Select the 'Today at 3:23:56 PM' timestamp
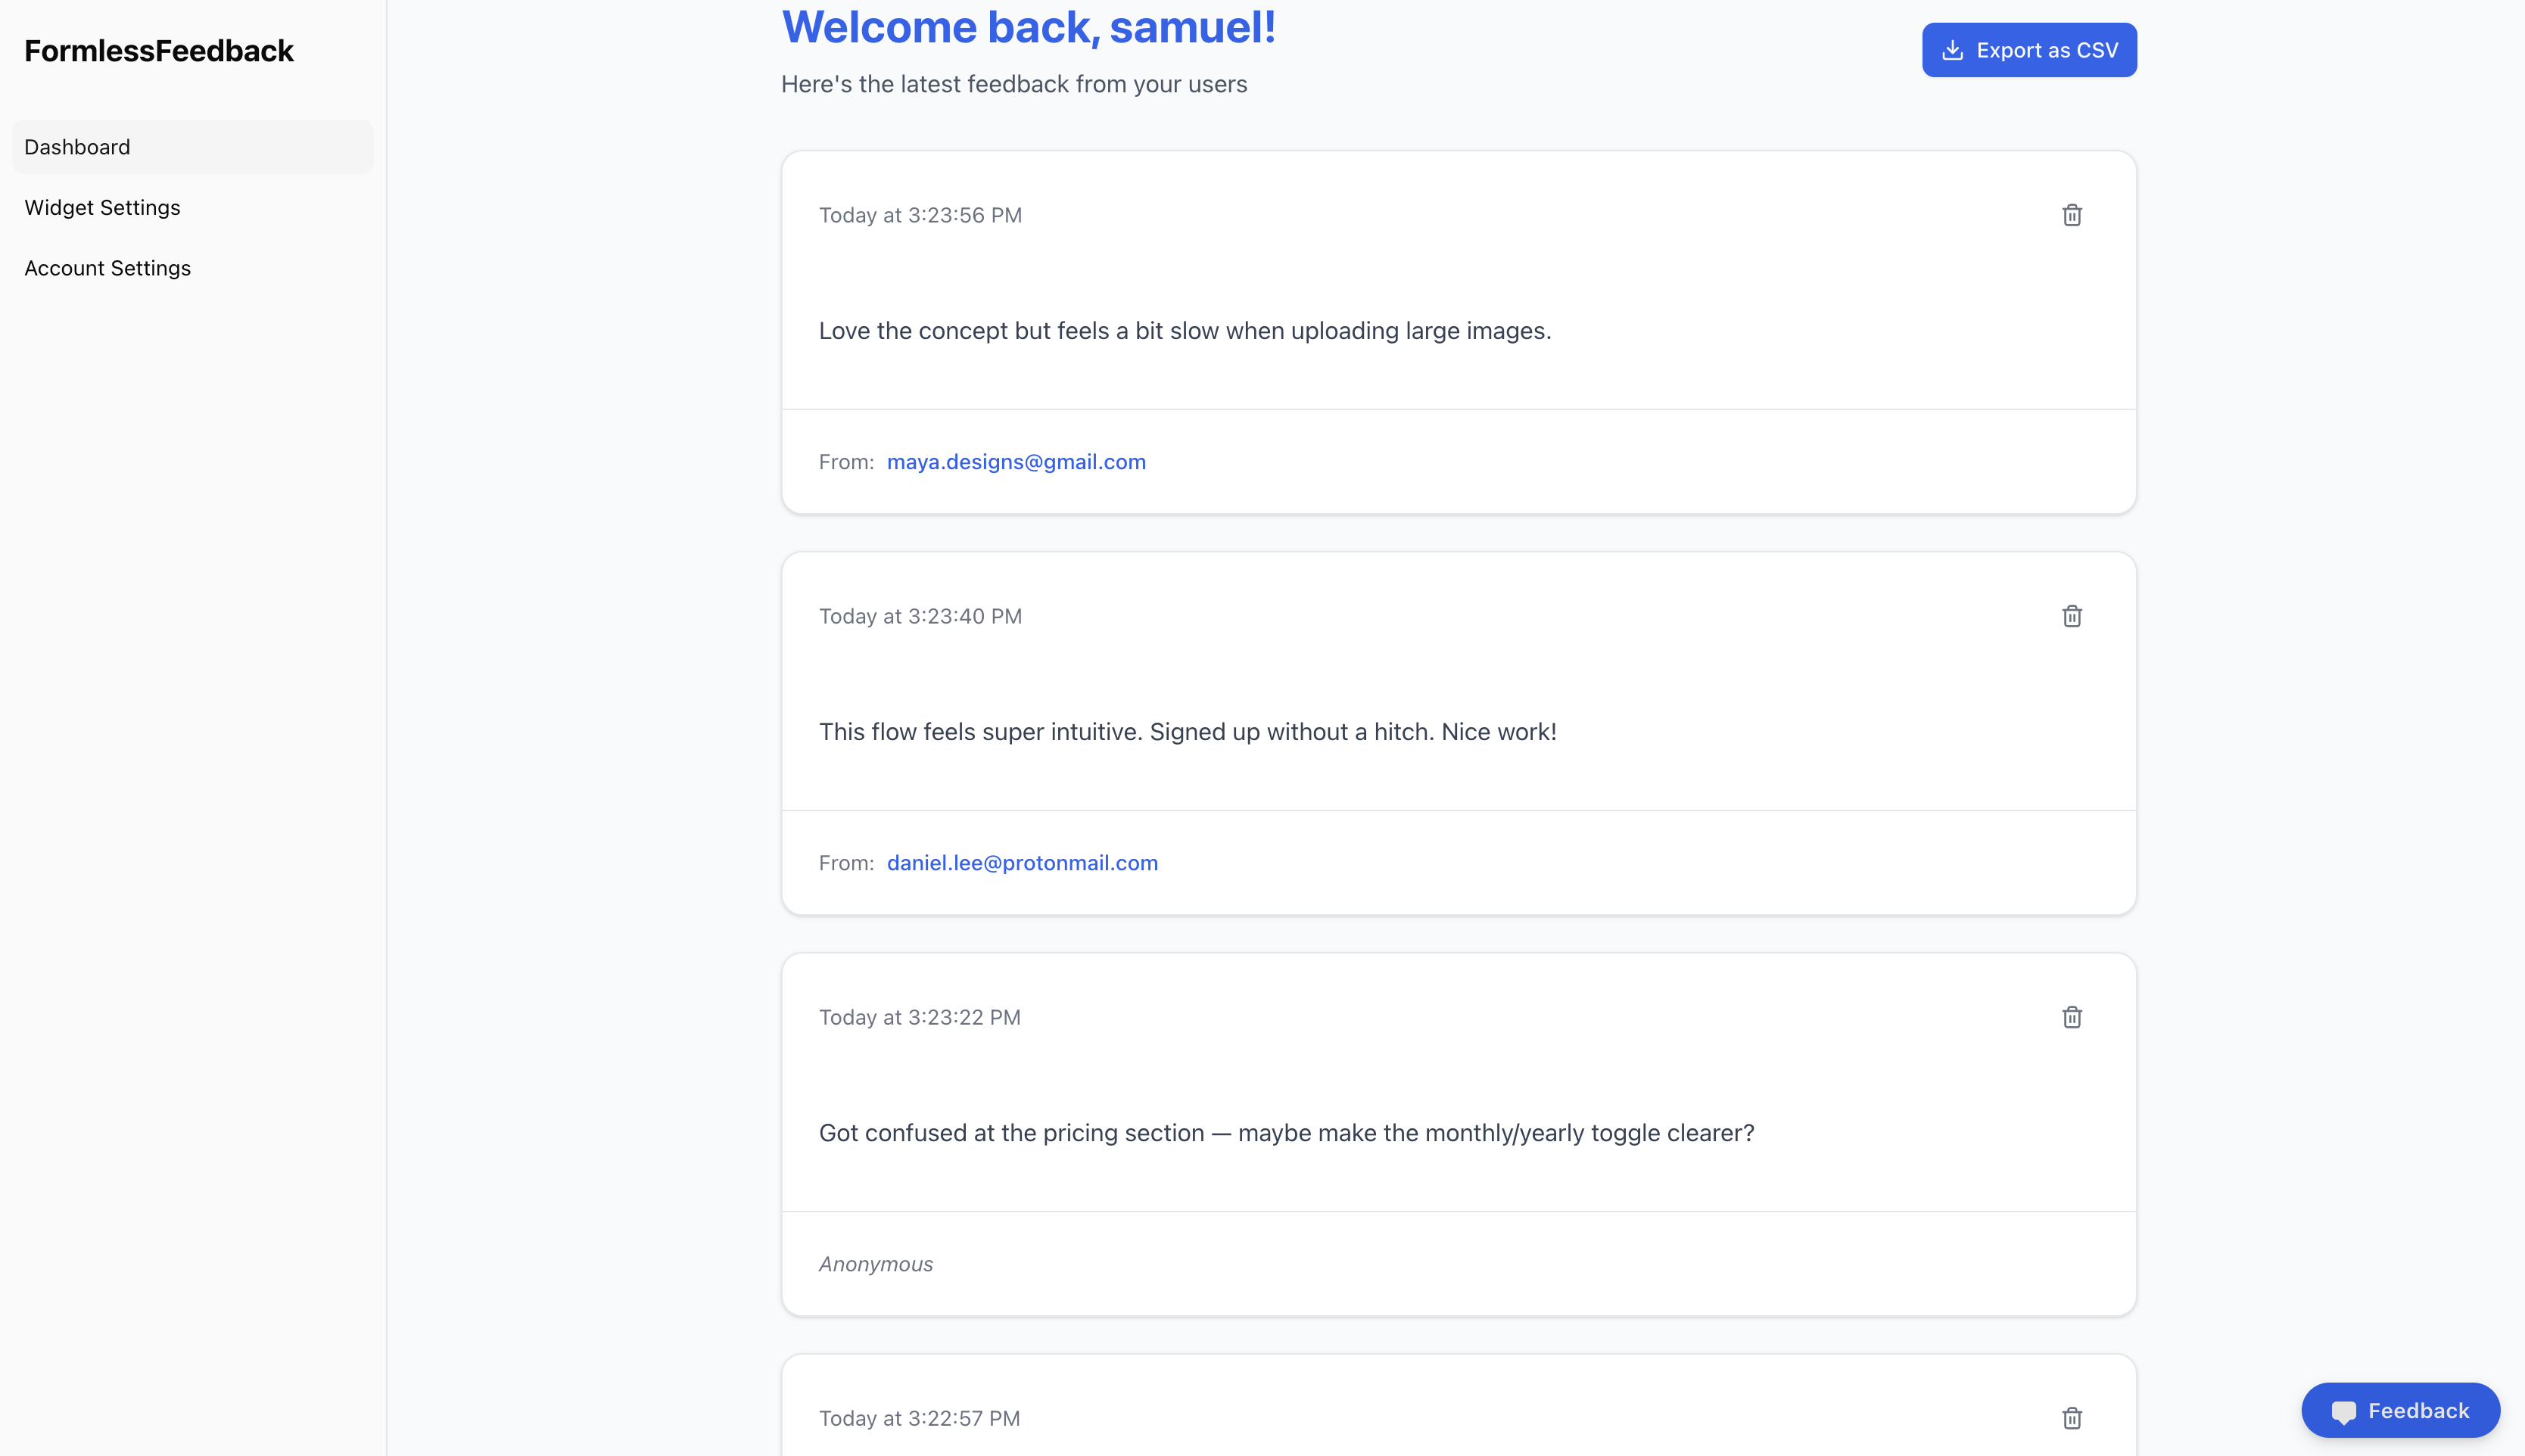The height and width of the screenshot is (1456, 2525). pyautogui.click(x=920, y=215)
